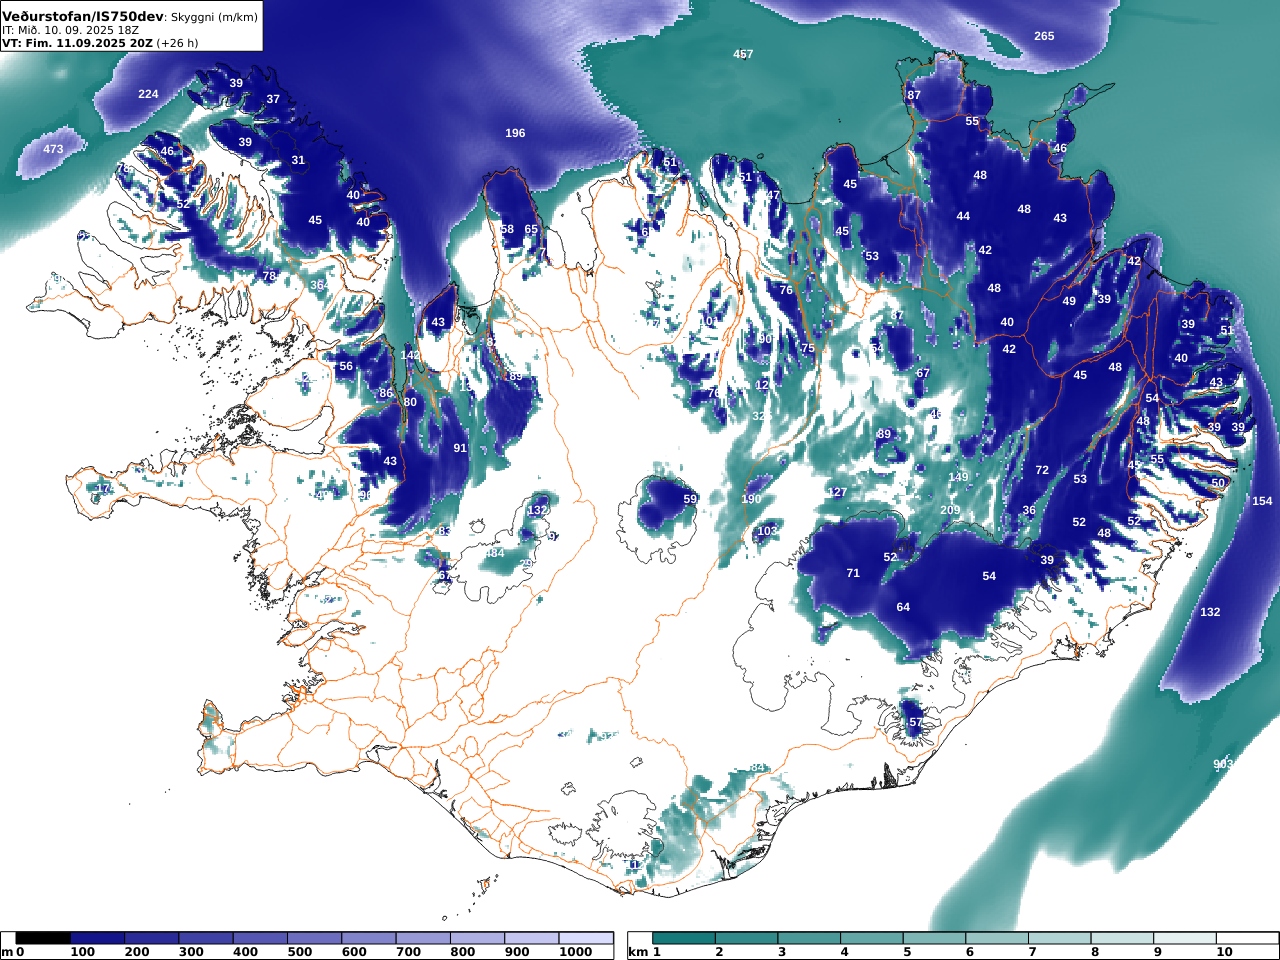Click the visibility value 196

pyautogui.click(x=515, y=133)
